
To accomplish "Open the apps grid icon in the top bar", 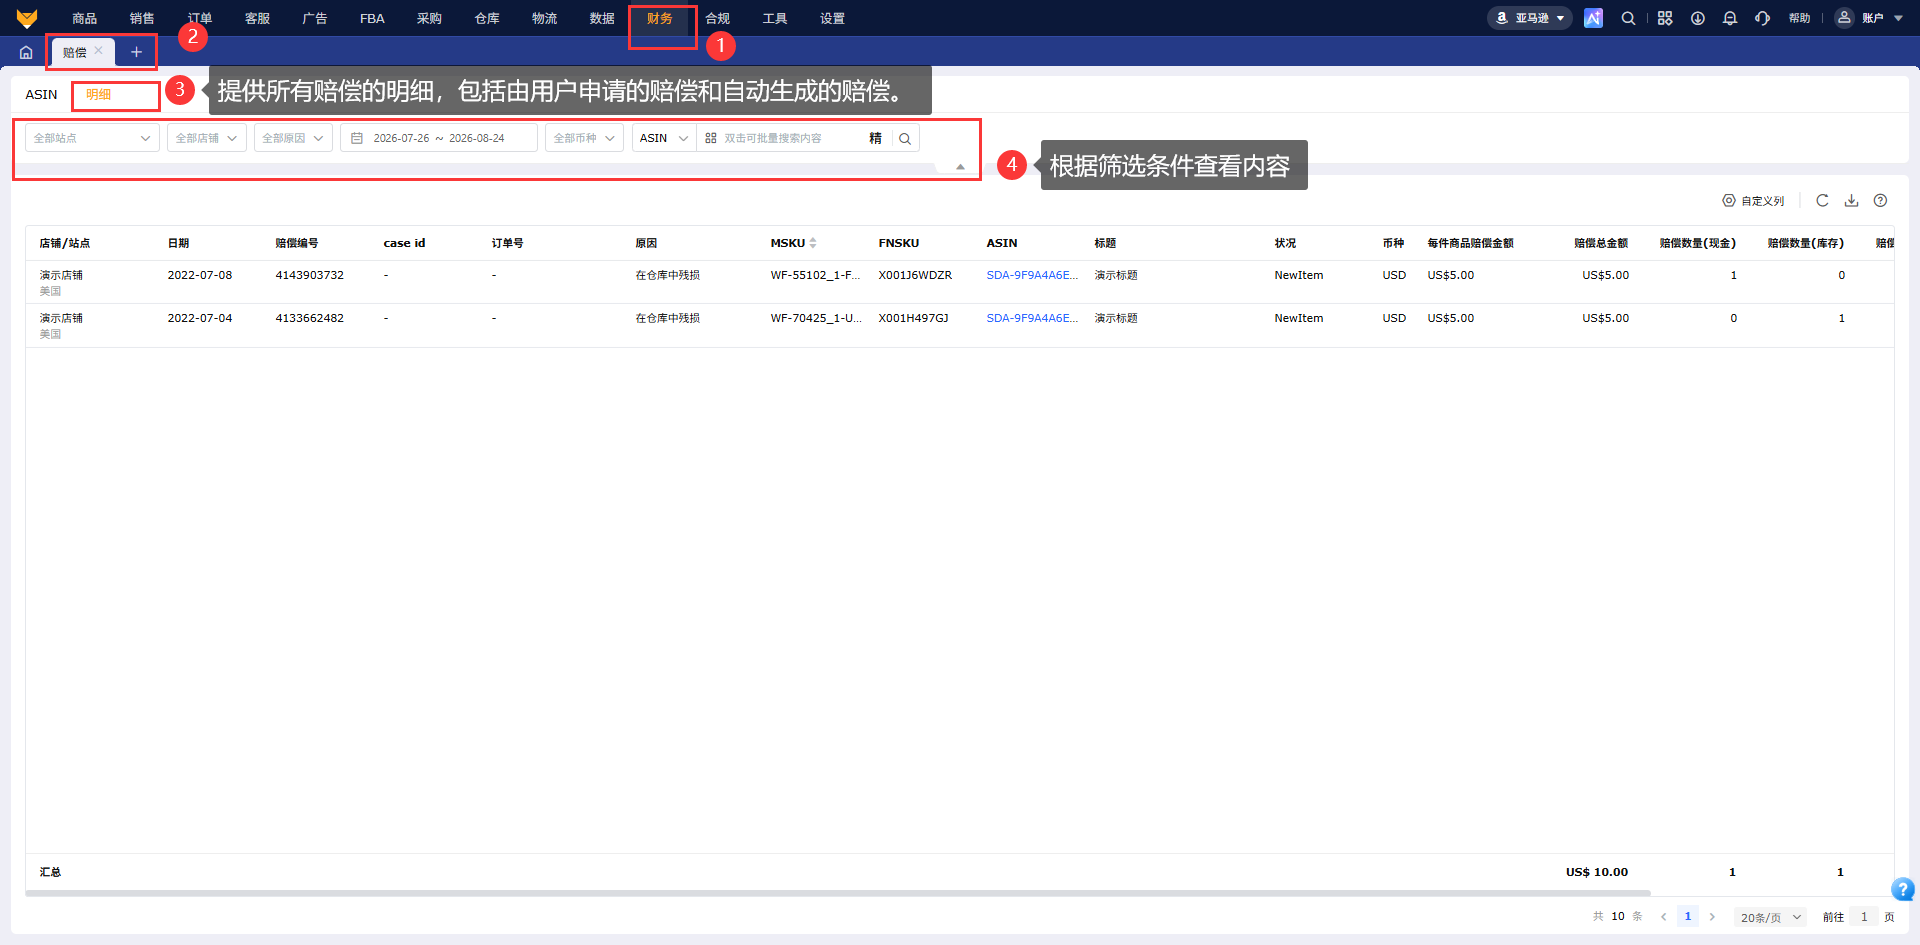I will click(x=1665, y=18).
